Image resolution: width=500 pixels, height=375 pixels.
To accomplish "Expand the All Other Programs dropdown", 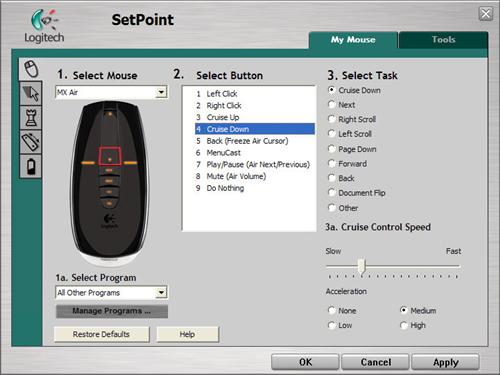I will tap(111, 293).
